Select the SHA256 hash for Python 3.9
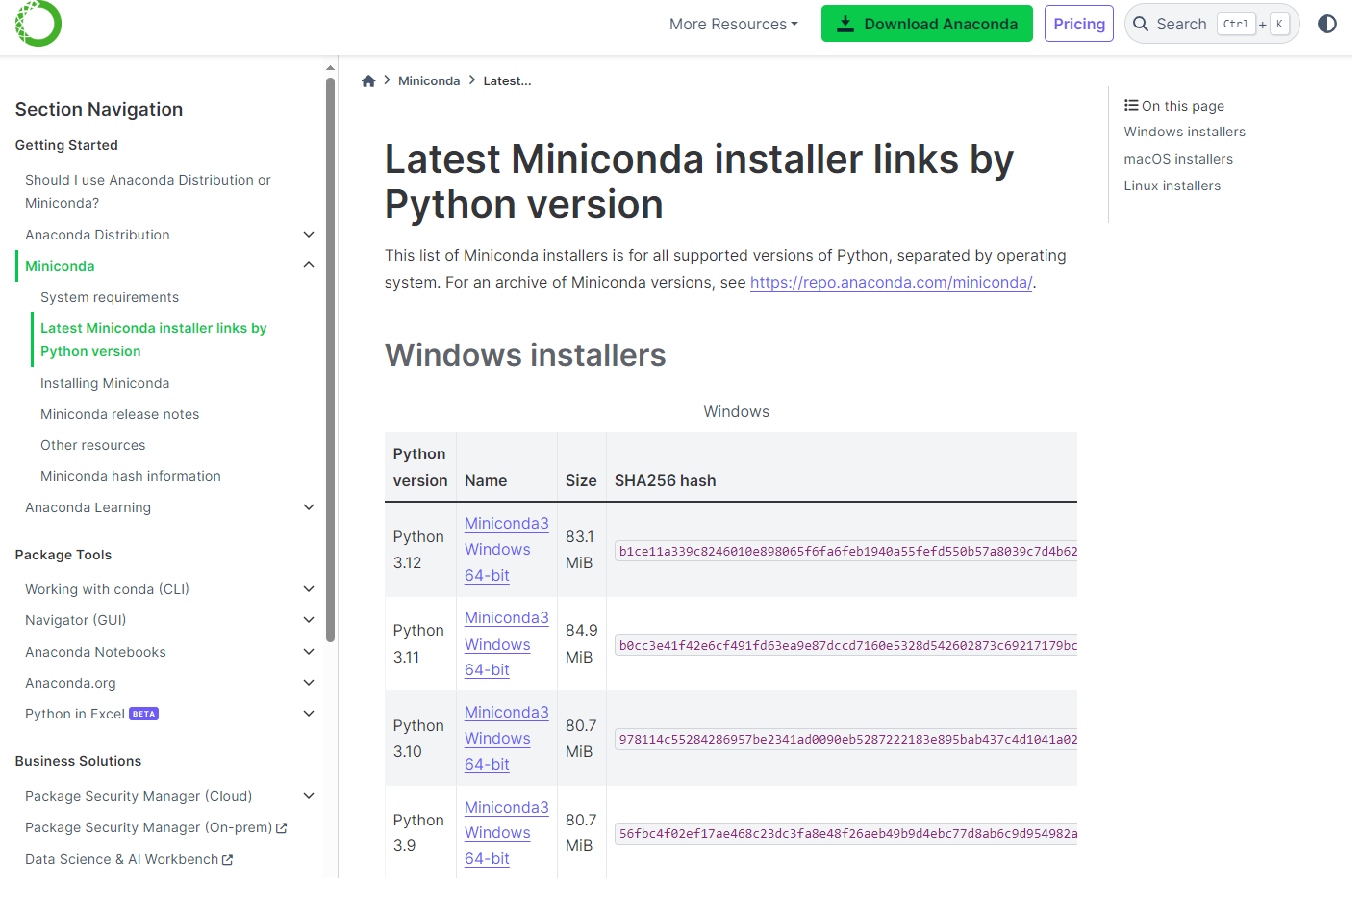1352x914 pixels. 846,833
